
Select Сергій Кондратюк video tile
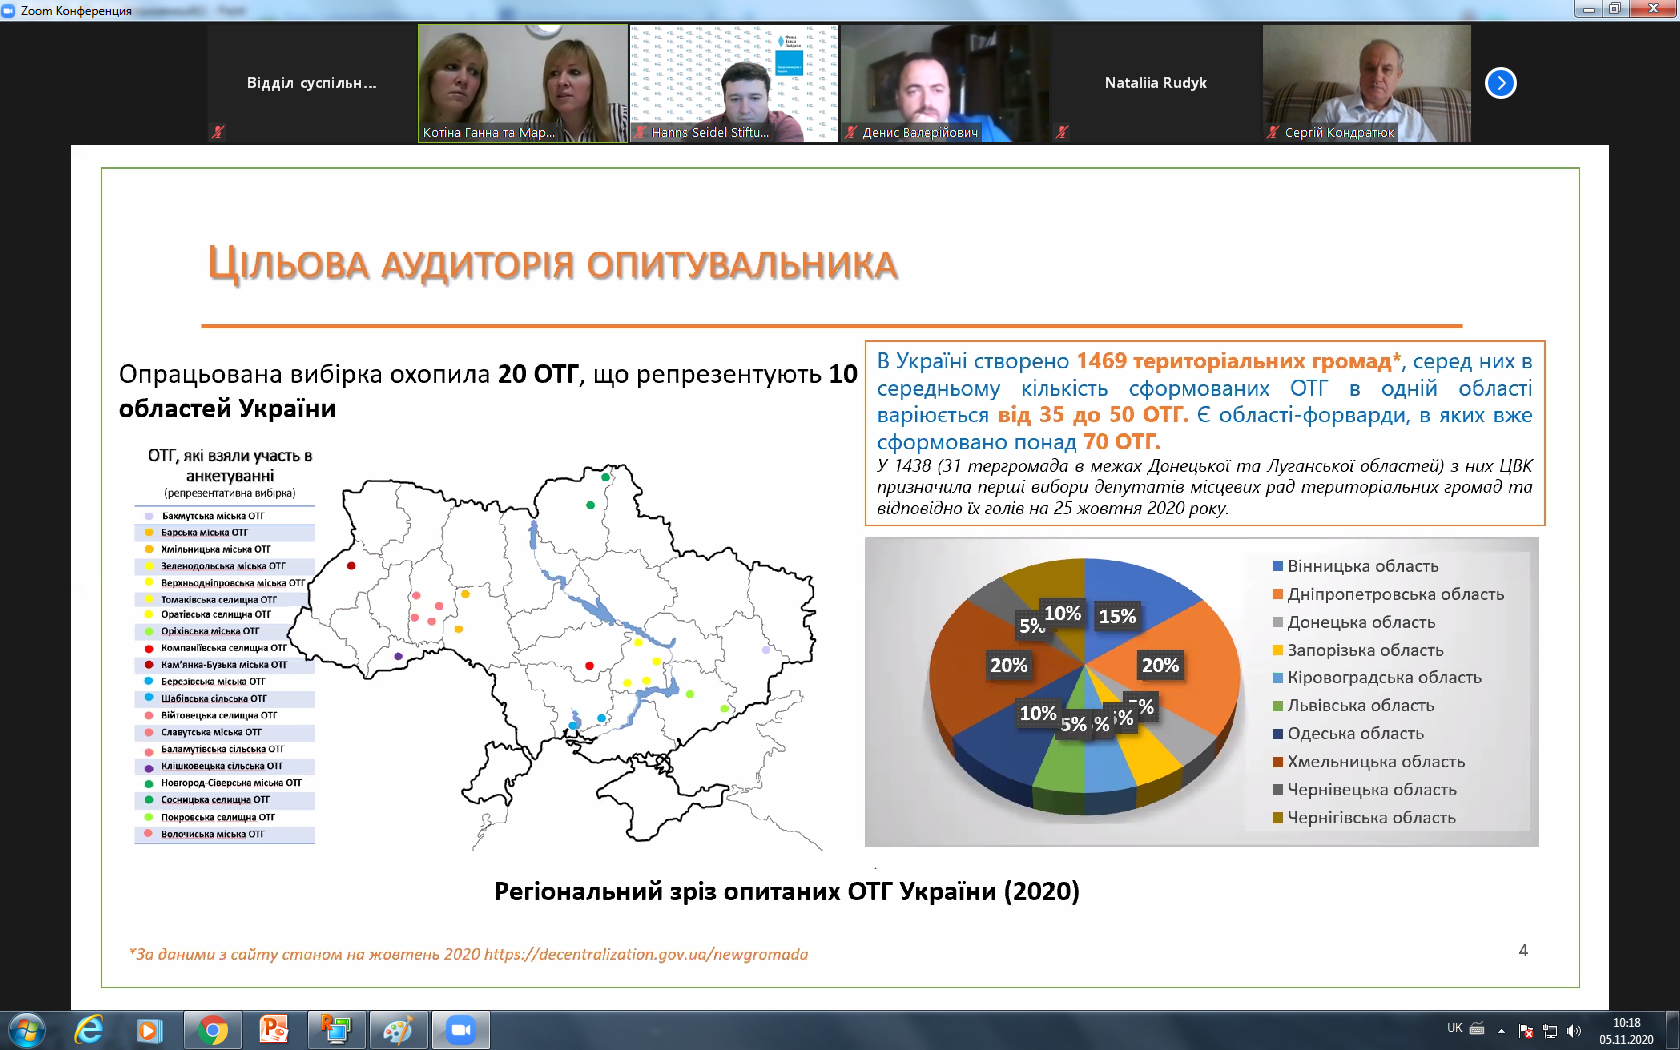[1366, 83]
